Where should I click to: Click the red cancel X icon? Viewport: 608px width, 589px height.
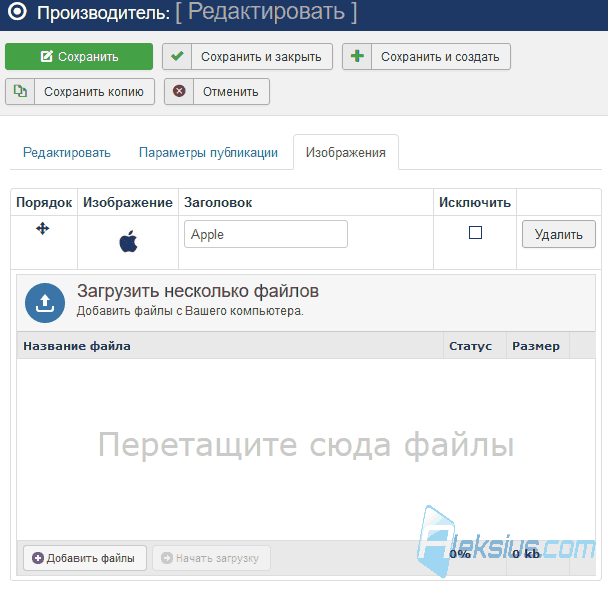click(x=179, y=92)
